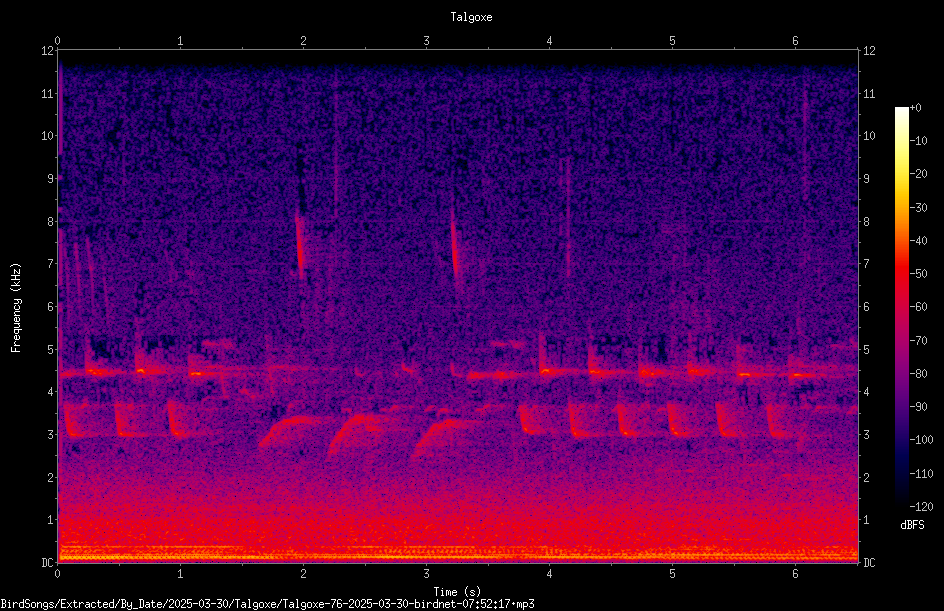Click the 'dBFS' label under the color scale
This screenshot has height=611, width=944.
click(912, 525)
